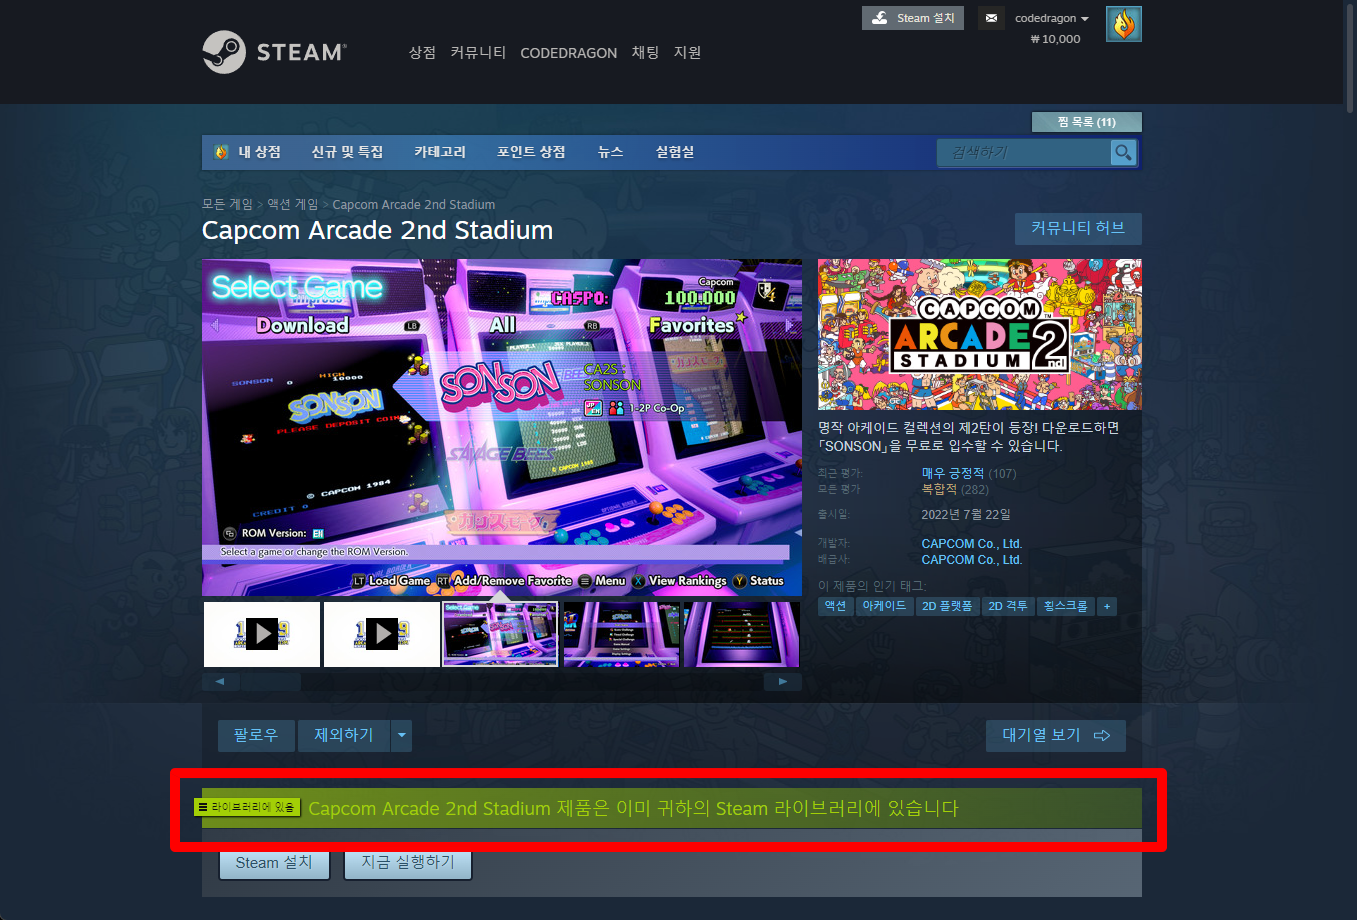
Task: Open the 채팅 menu
Action: [645, 52]
